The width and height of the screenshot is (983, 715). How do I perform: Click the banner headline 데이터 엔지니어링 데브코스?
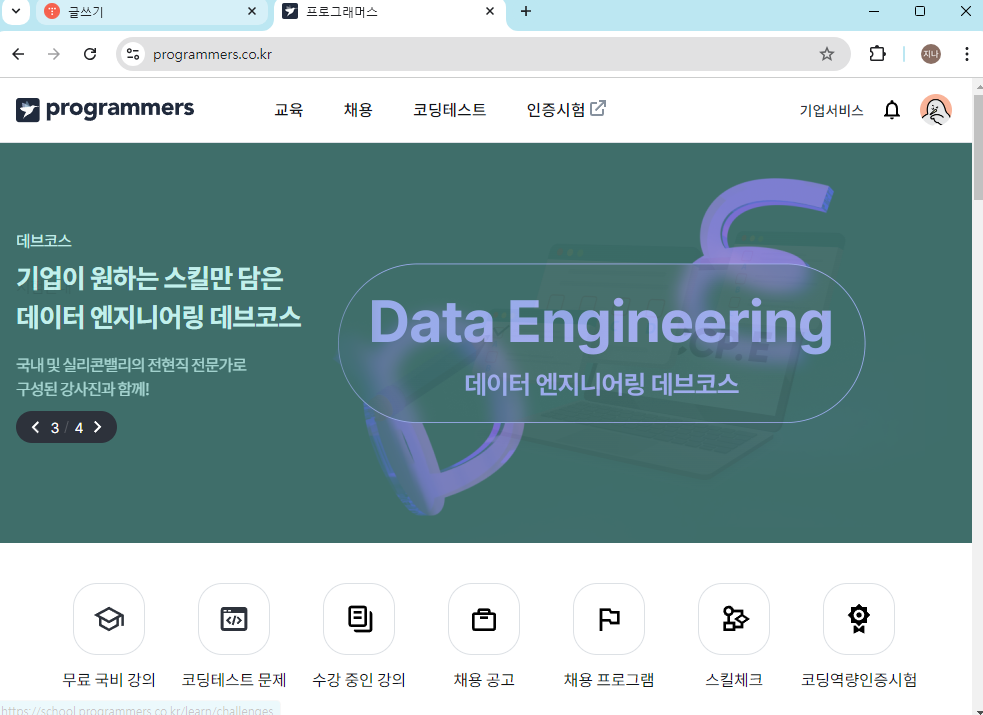point(159,317)
